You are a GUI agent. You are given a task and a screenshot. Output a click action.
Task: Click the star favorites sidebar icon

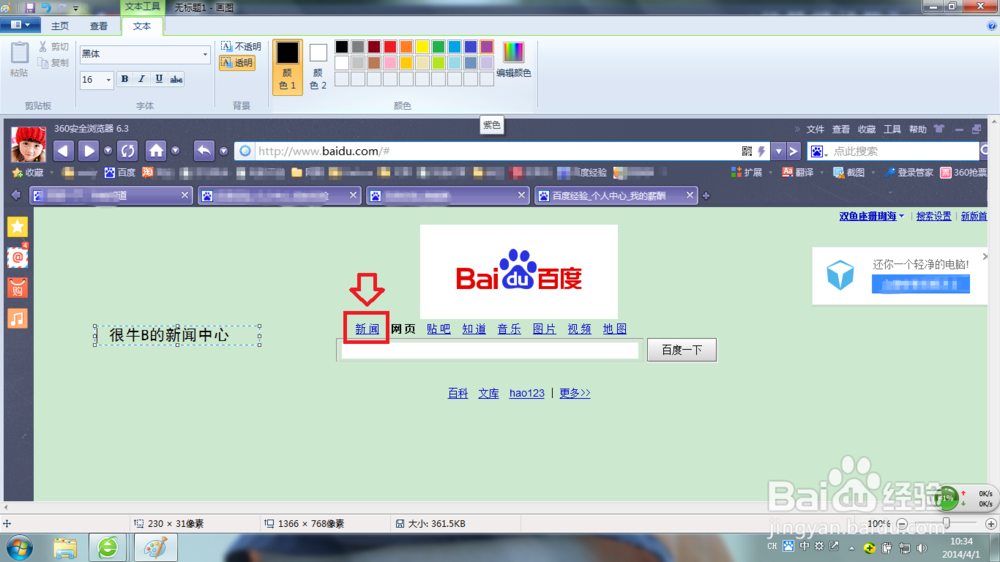click(x=17, y=226)
